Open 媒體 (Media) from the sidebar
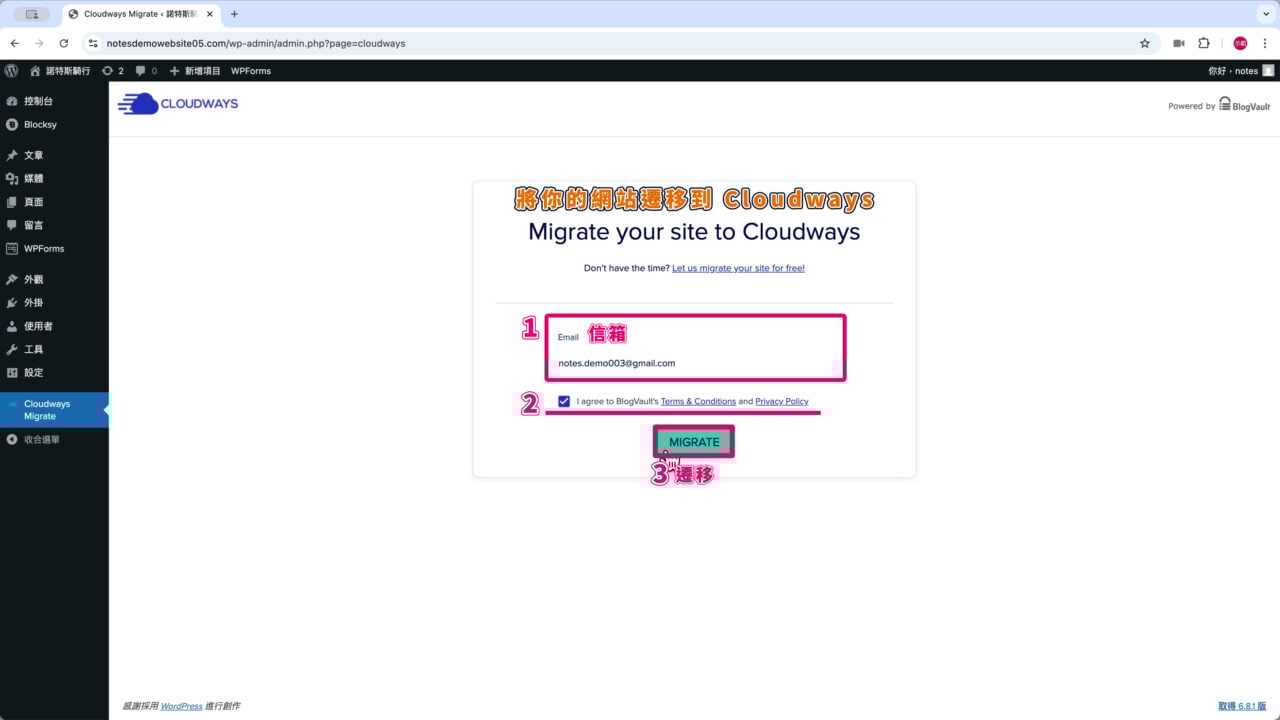1280x720 pixels. coord(34,178)
